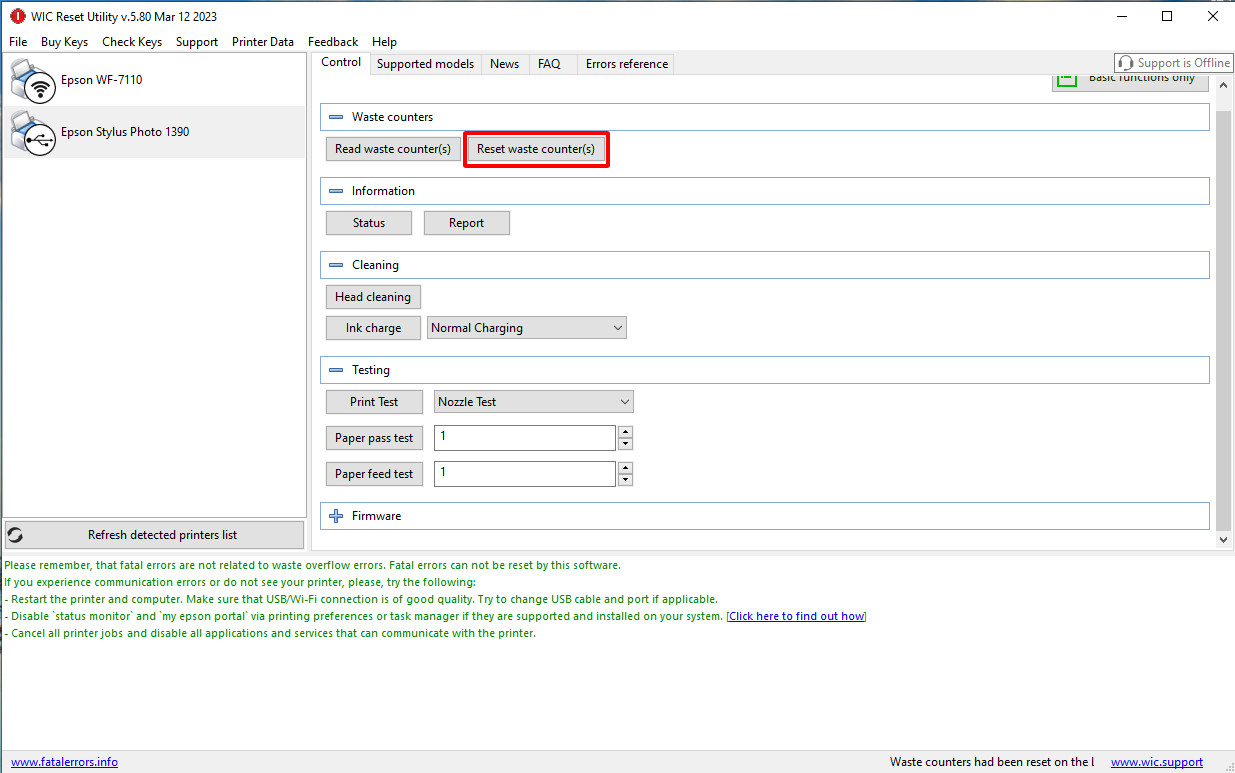Switch to the Control tab
The height and width of the screenshot is (773, 1235).
pyautogui.click(x=341, y=62)
